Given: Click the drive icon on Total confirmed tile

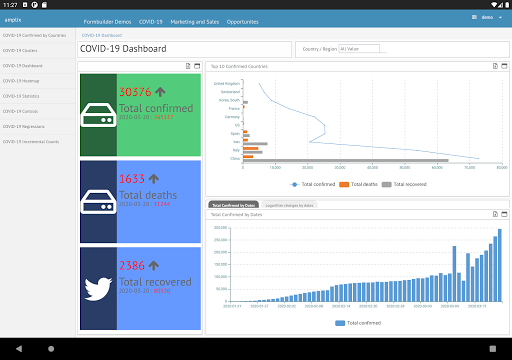Looking at the screenshot, I should [98, 115].
